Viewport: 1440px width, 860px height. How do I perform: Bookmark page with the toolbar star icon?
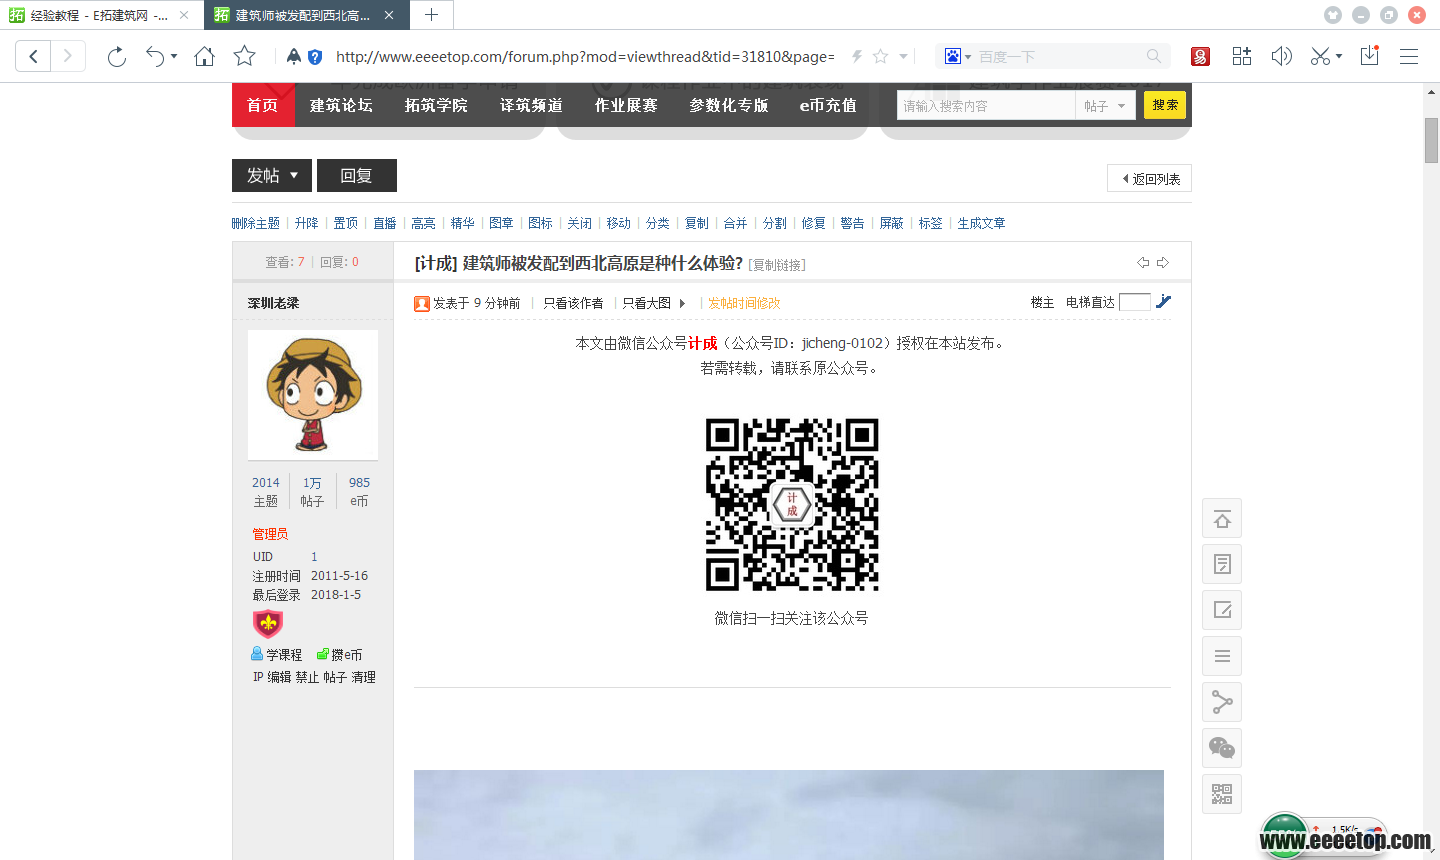(244, 57)
